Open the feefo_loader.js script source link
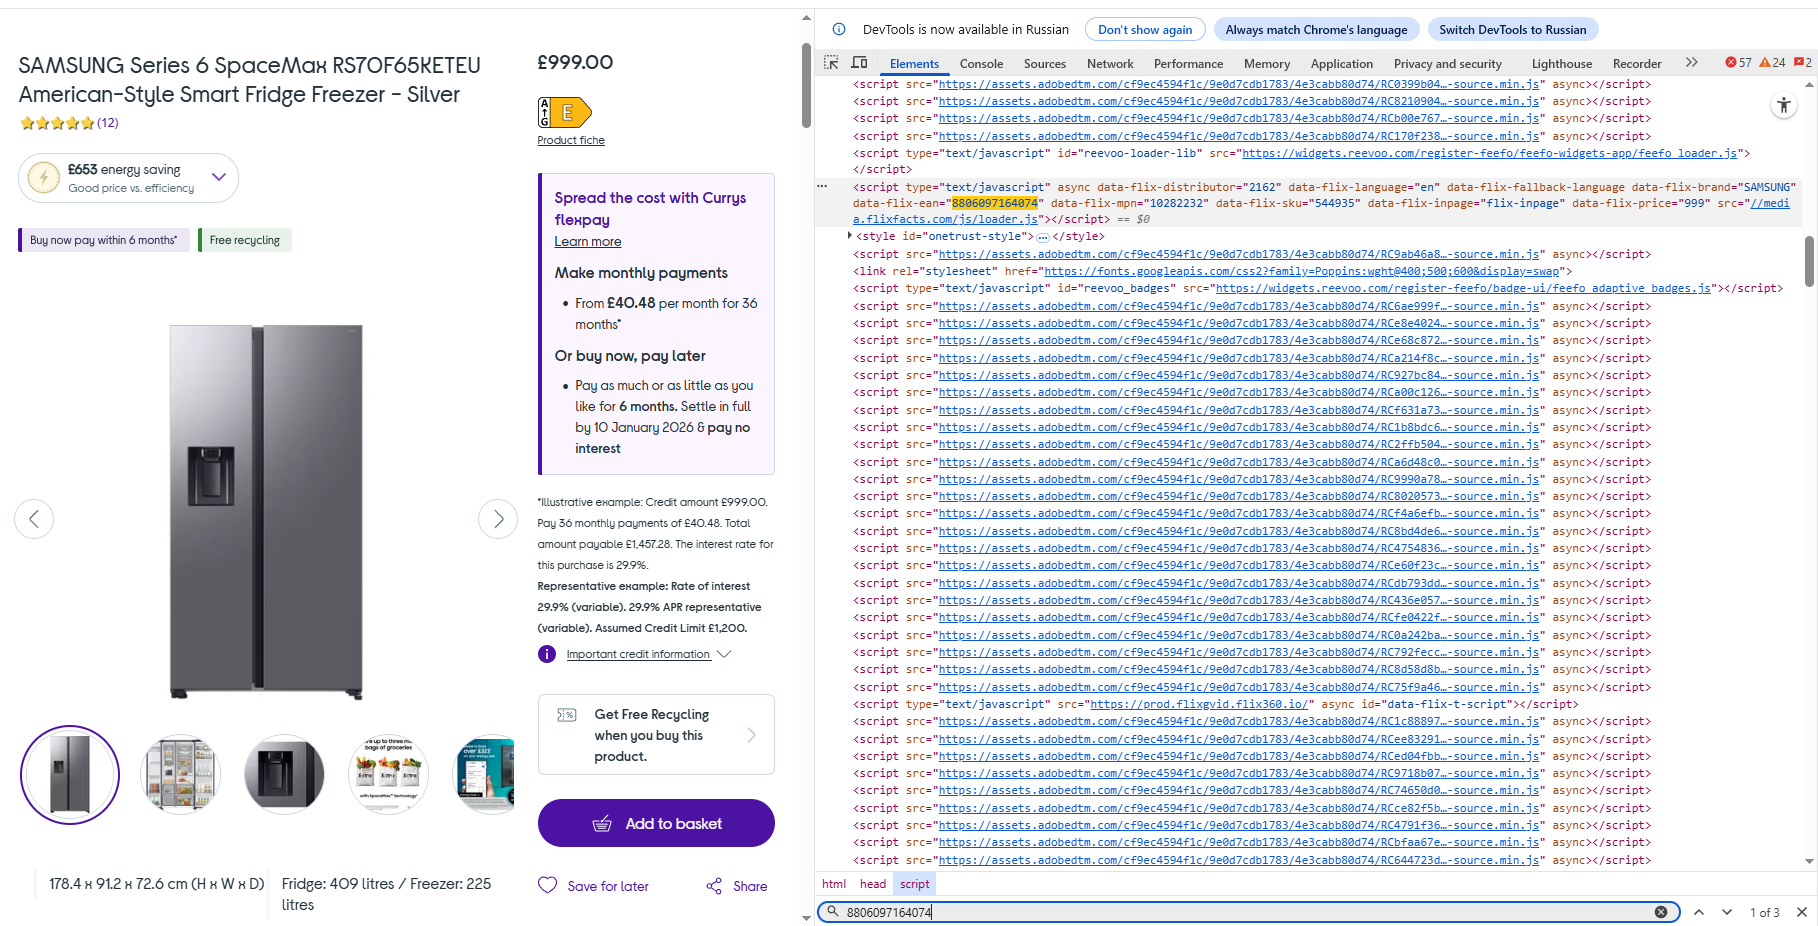 (1491, 153)
